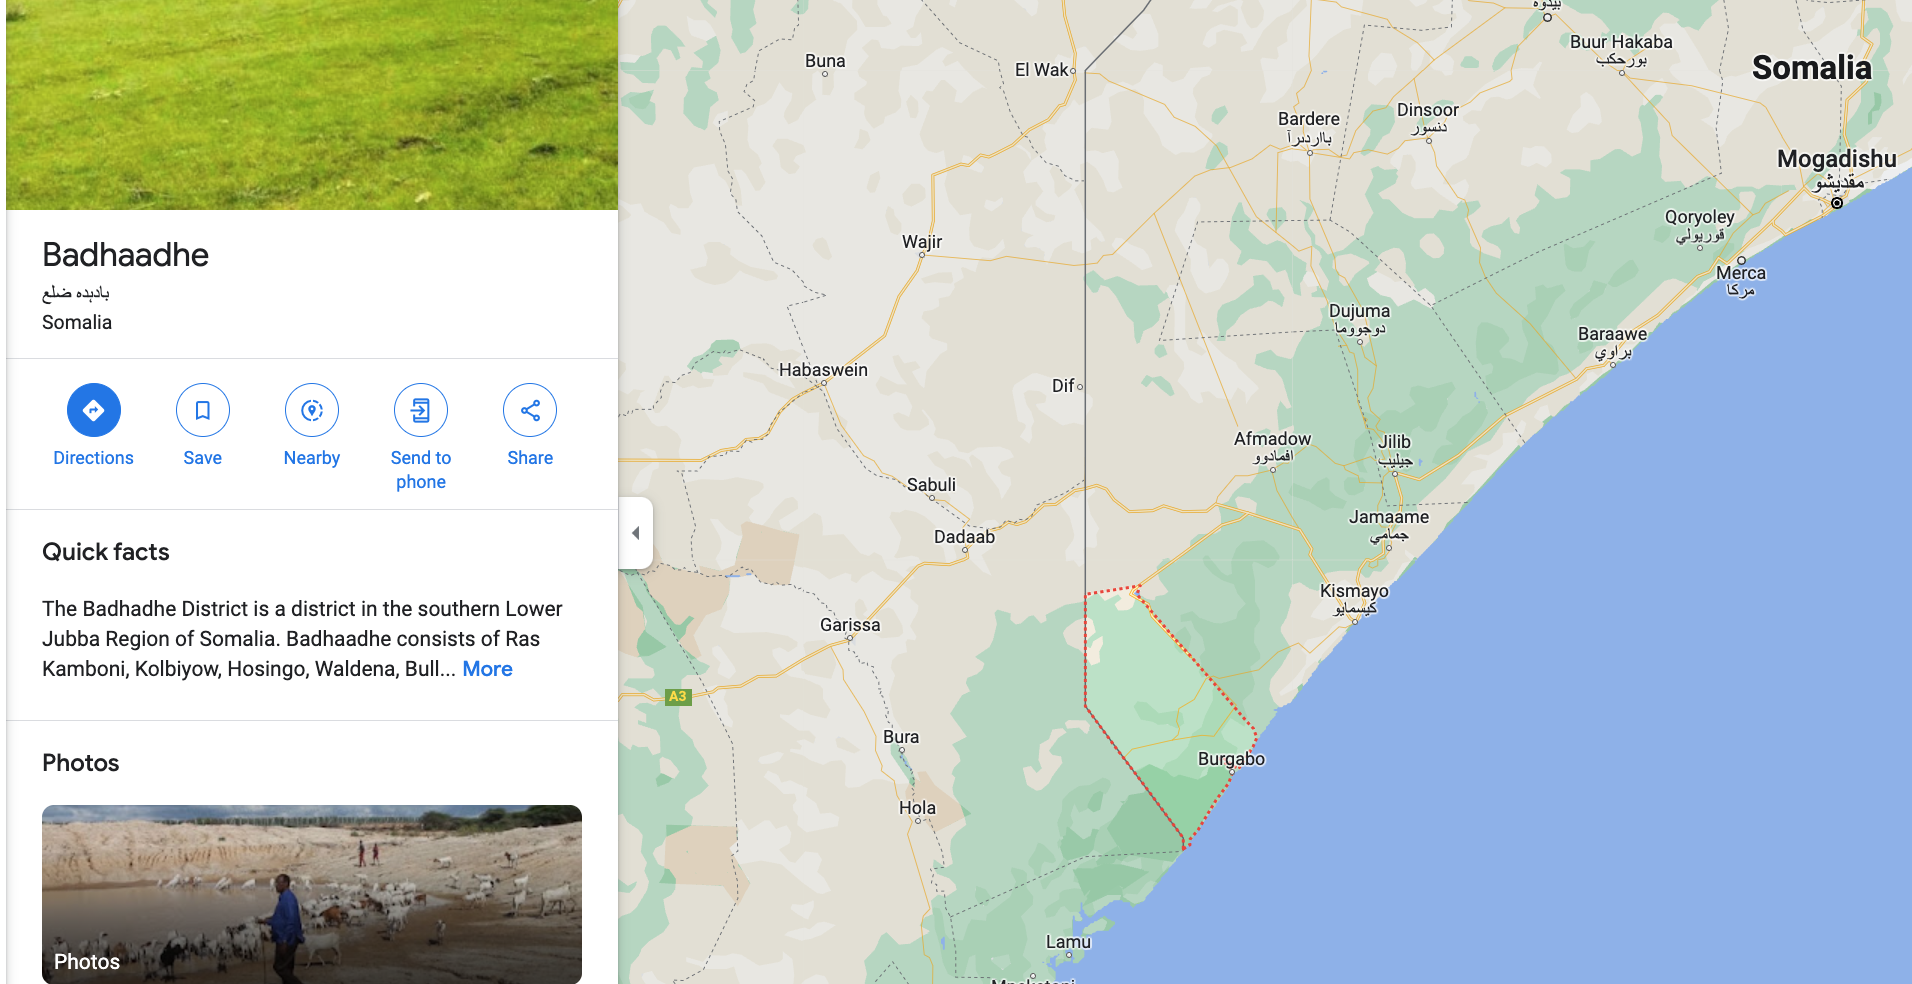Click Jamaame label on the map
Image resolution: width=1912 pixels, height=984 pixels.
pos(1389,517)
